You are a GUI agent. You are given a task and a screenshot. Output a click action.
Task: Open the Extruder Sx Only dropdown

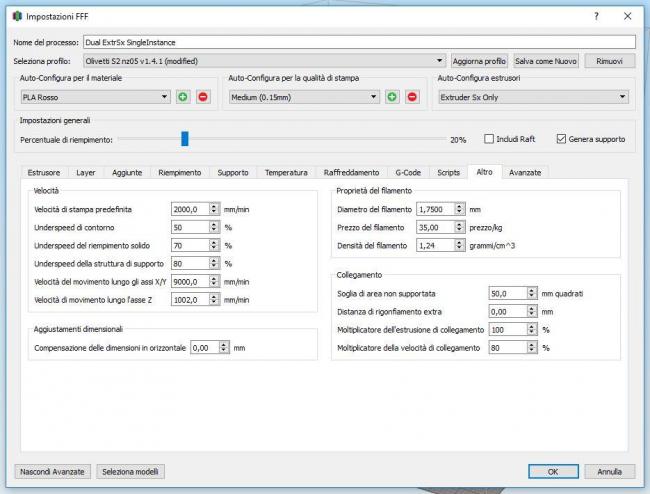[x=622, y=97]
